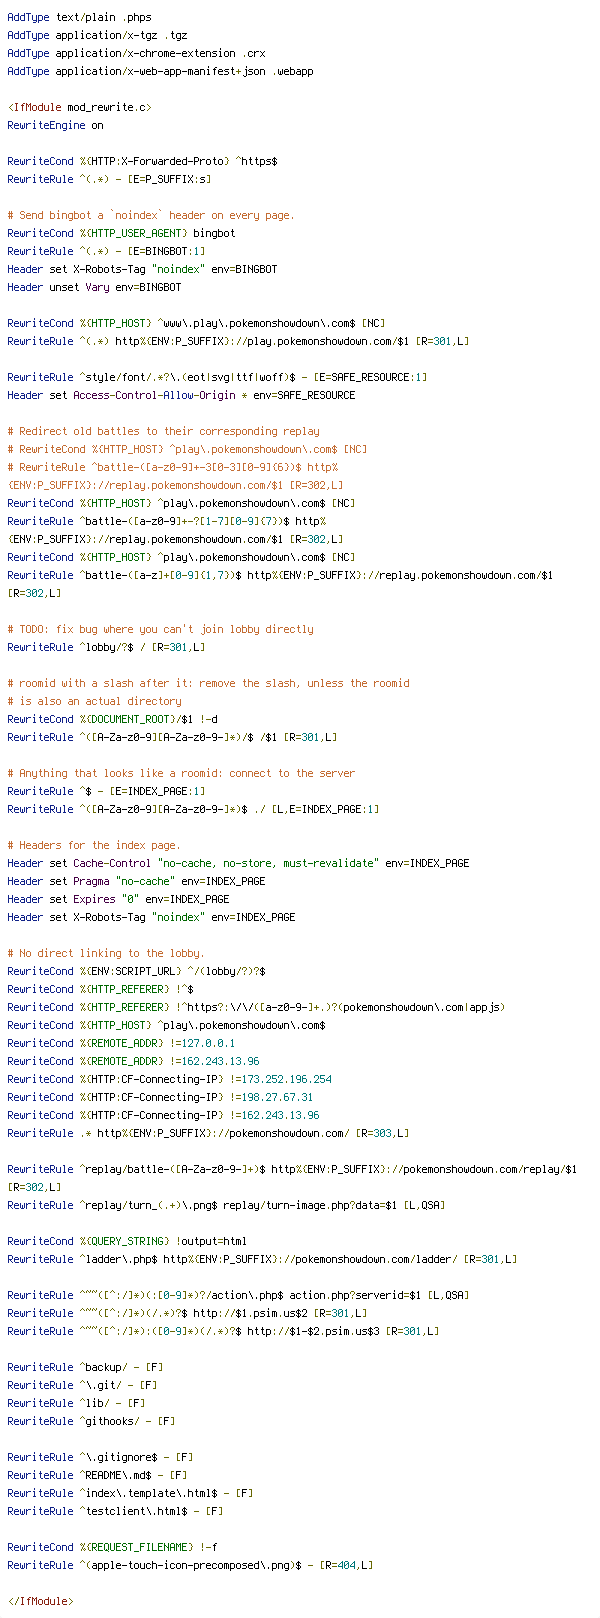Viewport: 600px width, 1618px height.
Task: Click the rule redirecting to 'http://$1-$2.psim.us$3'
Action: coord(223,1331)
